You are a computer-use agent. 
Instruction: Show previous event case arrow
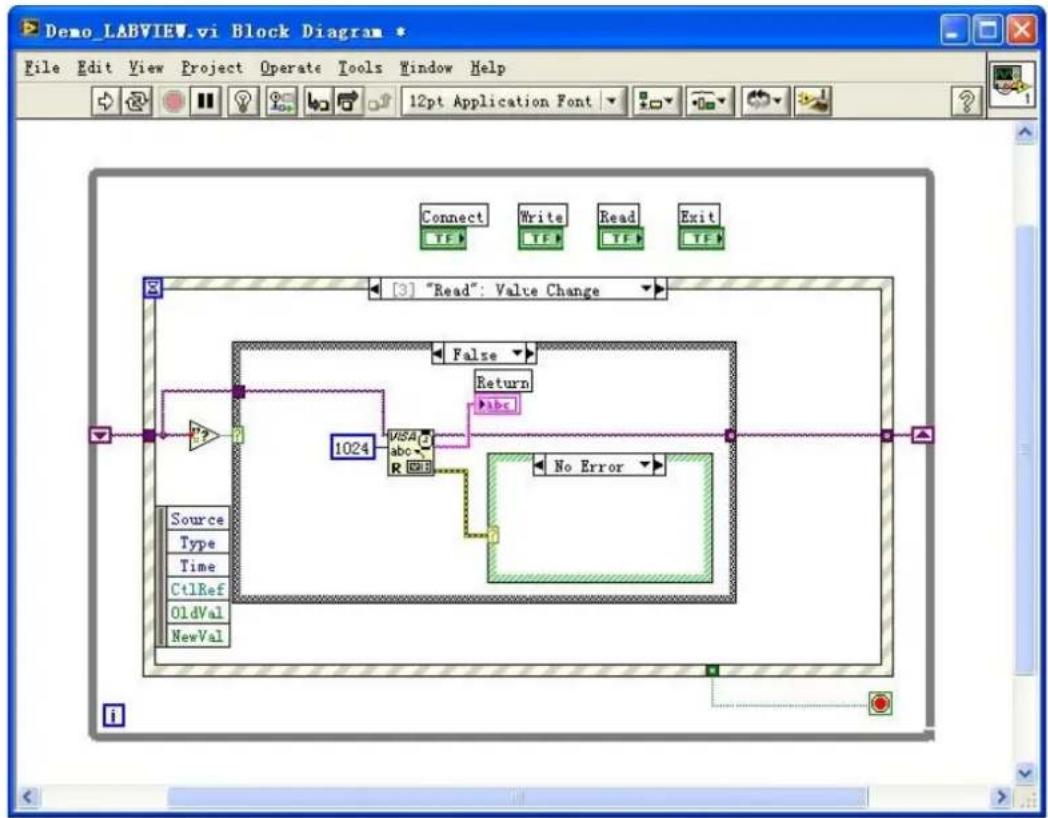(374, 289)
